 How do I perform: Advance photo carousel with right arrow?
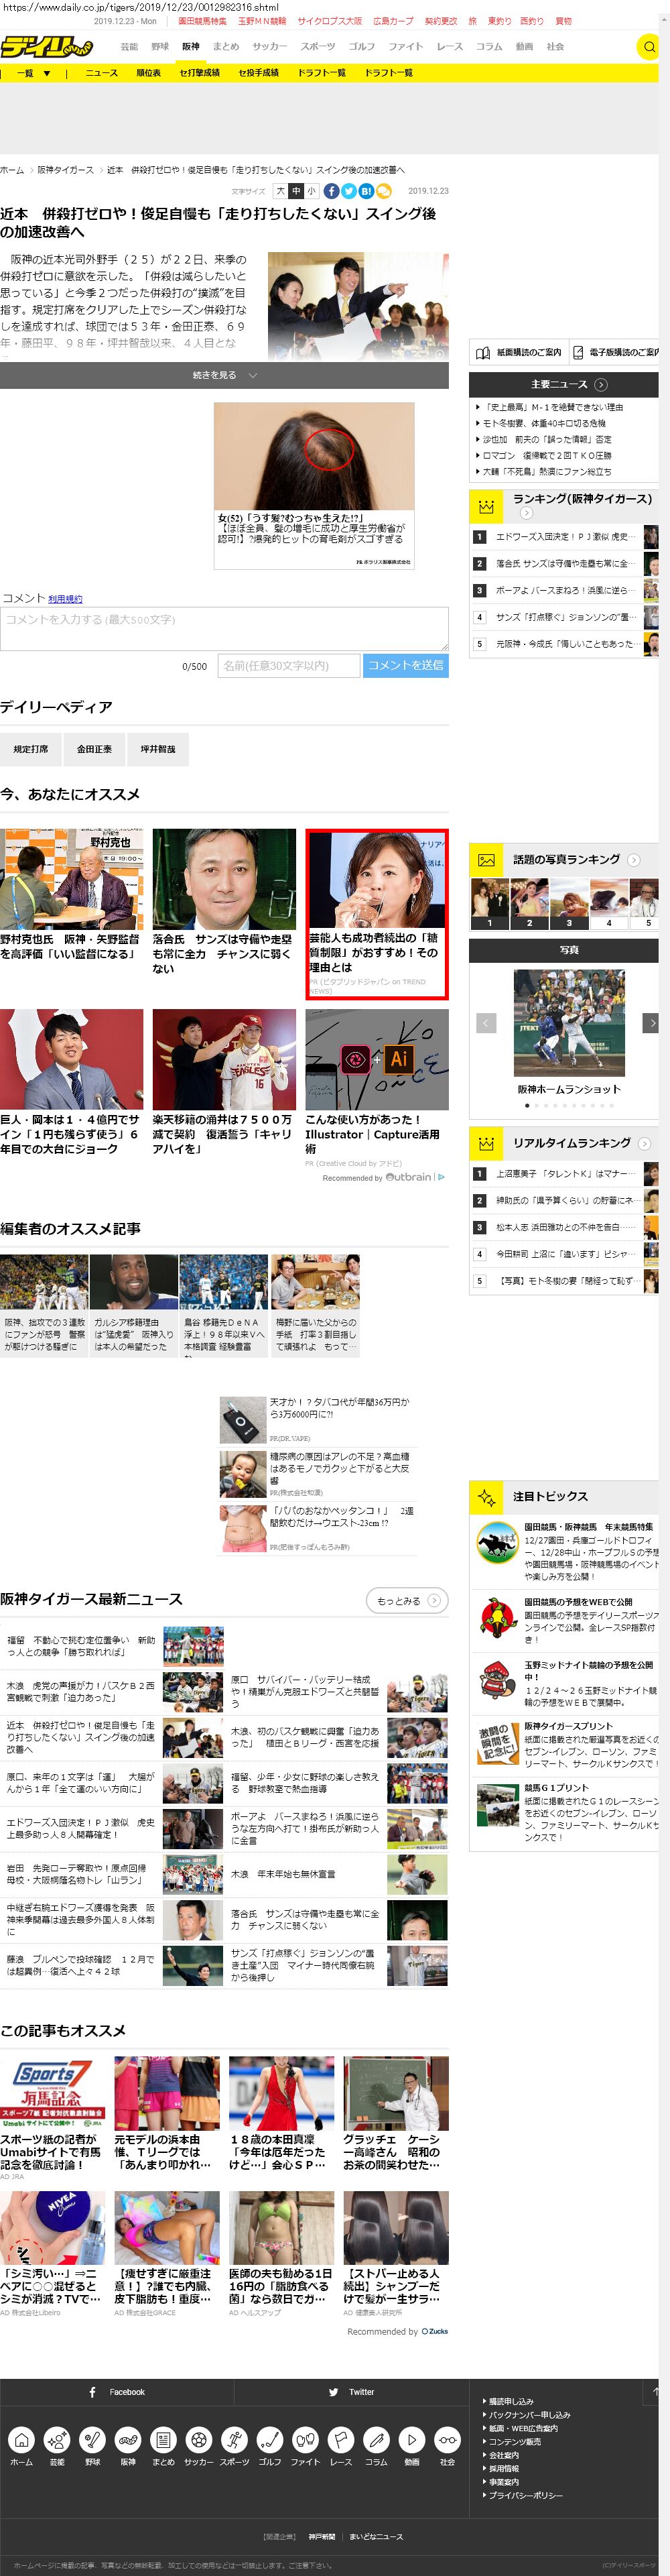(x=651, y=1022)
